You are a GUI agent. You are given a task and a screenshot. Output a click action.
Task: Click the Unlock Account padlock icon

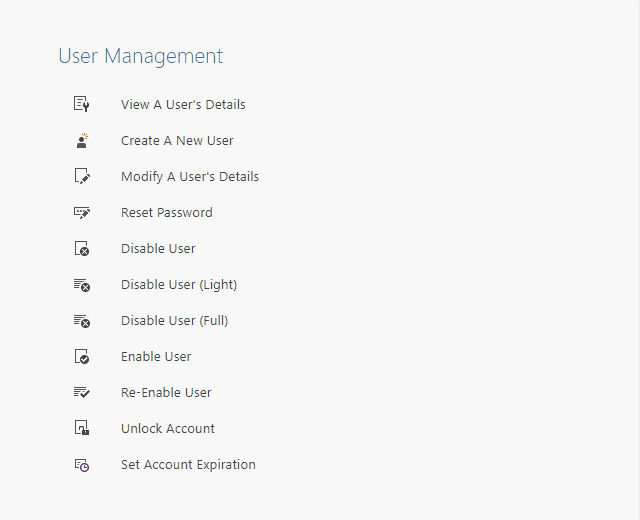coord(82,428)
